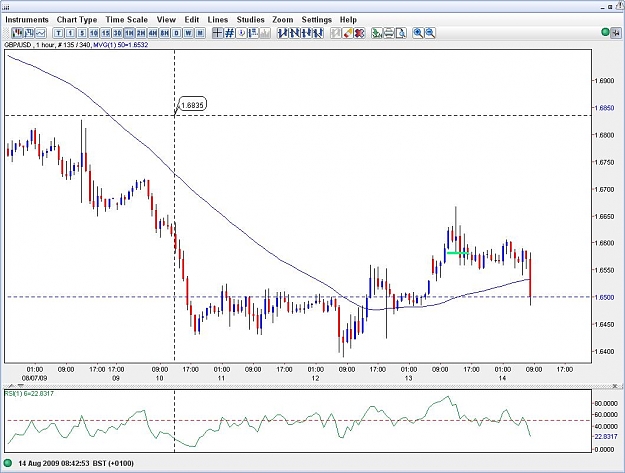625x473 pixels.
Task: Zoom out with the minus magnifier
Action: (x=430, y=33)
